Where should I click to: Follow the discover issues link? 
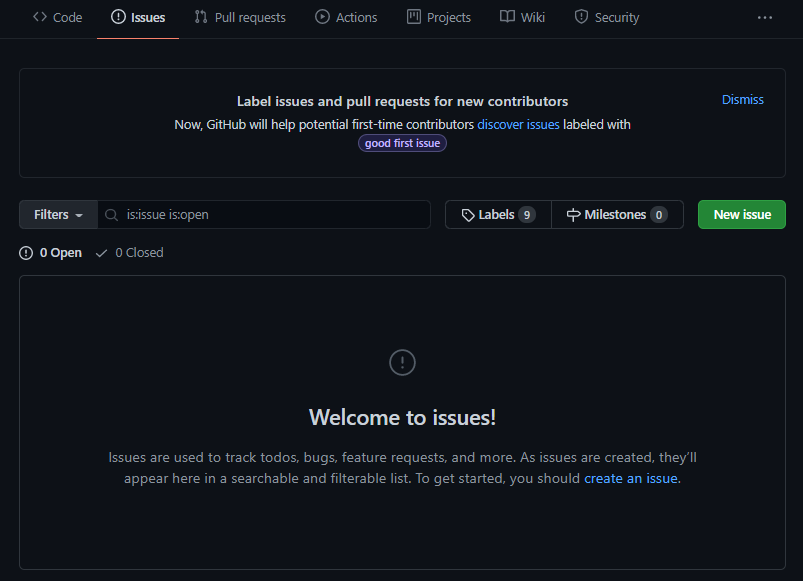point(518,124)
